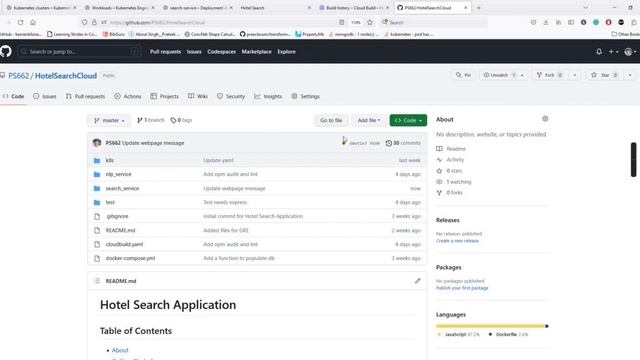The width and height of the screenshot is (640, 360).
Task: Open the master branch selector
Action: [109, 120]
